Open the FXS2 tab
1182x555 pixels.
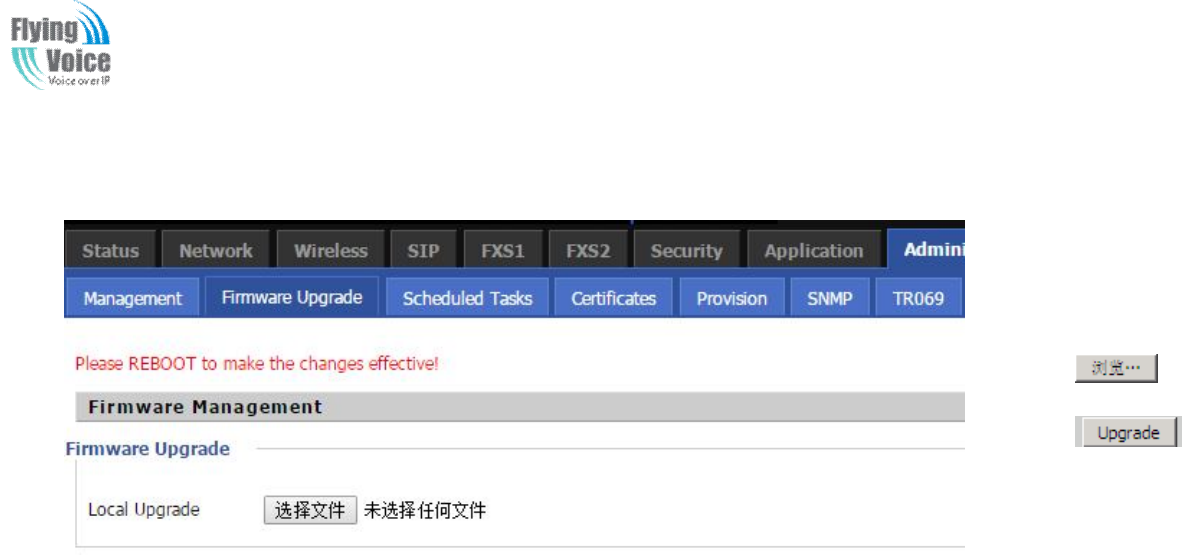pyautogui.click(x=588, y=250)
